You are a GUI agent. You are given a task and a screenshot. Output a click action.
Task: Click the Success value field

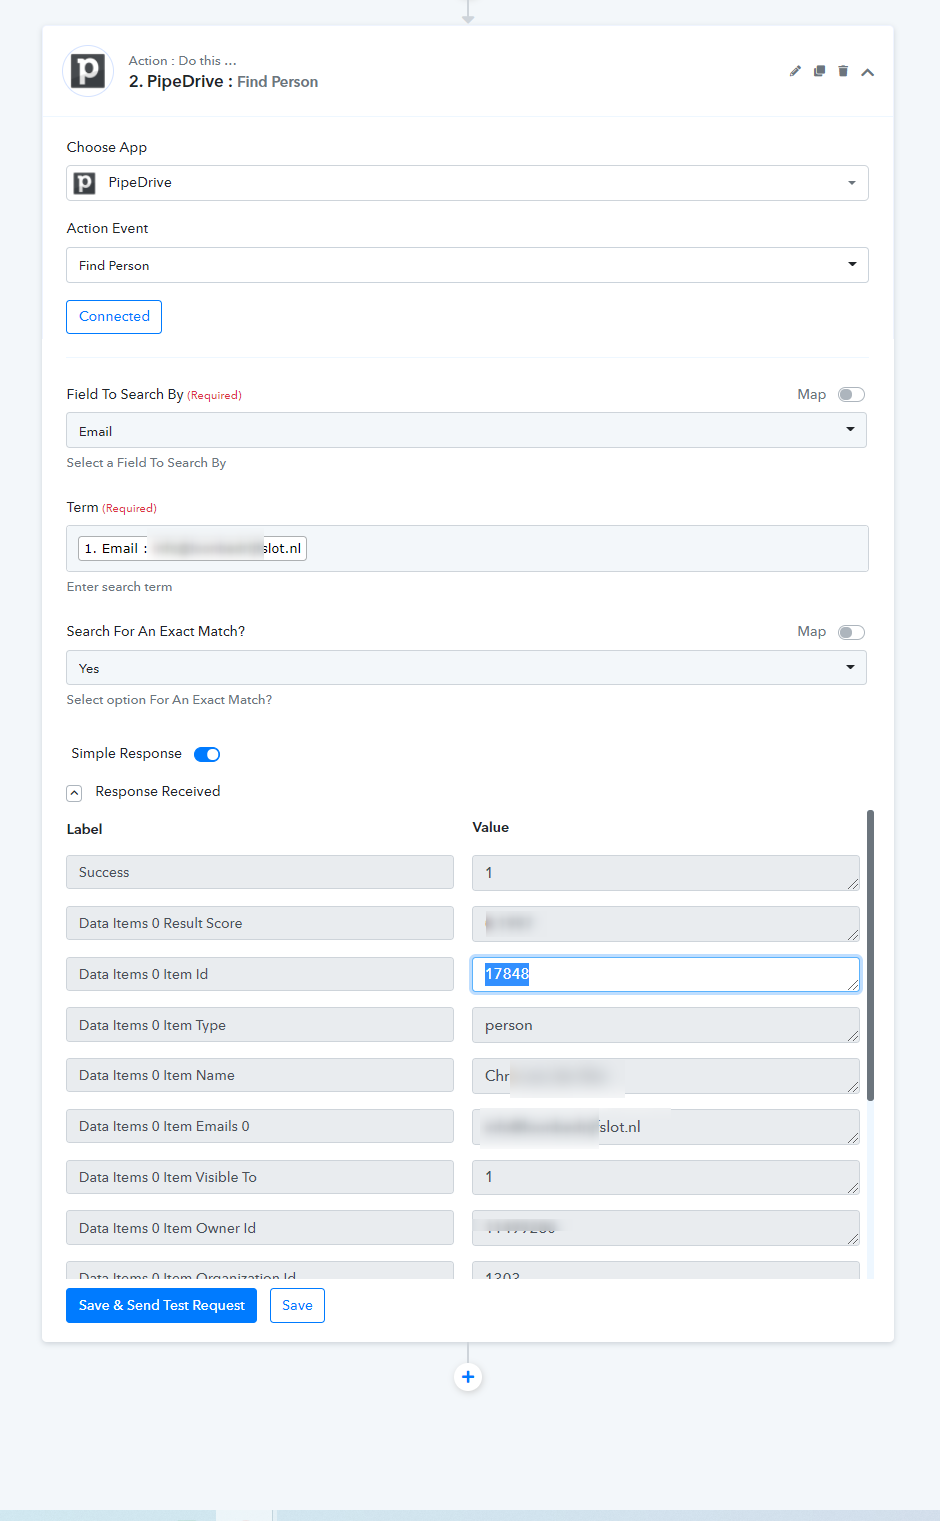(666, 873)
